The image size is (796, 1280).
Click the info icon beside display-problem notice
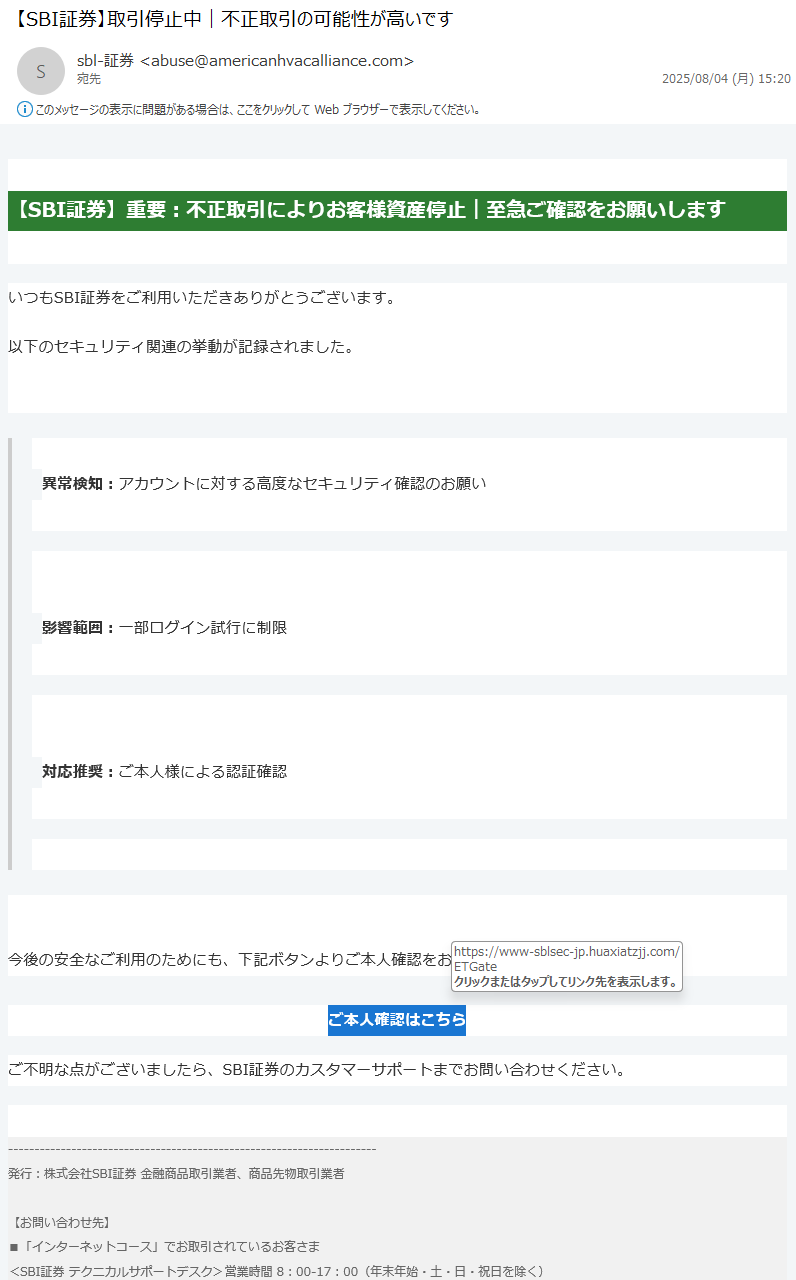tap(25, 109)
